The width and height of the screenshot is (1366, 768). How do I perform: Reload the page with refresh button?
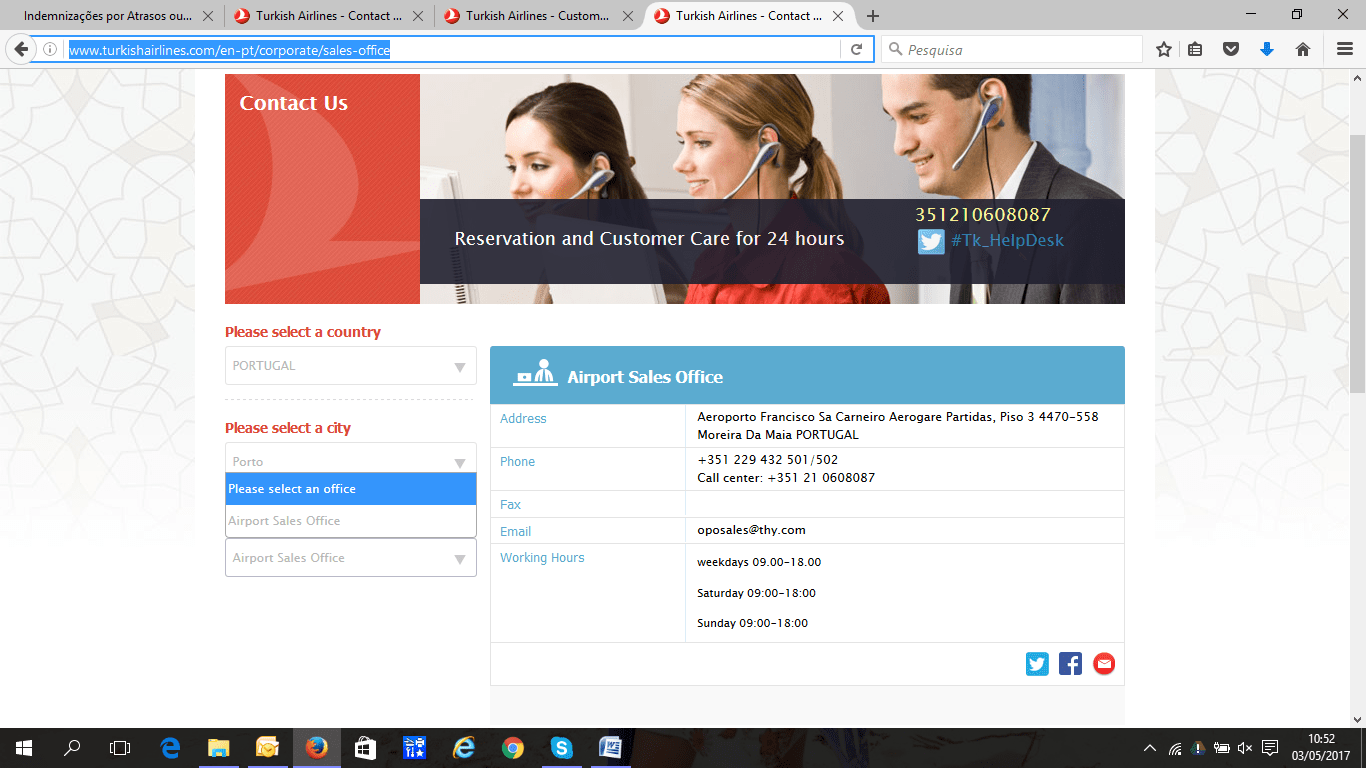pyautogui.click(x=856, y=49)
